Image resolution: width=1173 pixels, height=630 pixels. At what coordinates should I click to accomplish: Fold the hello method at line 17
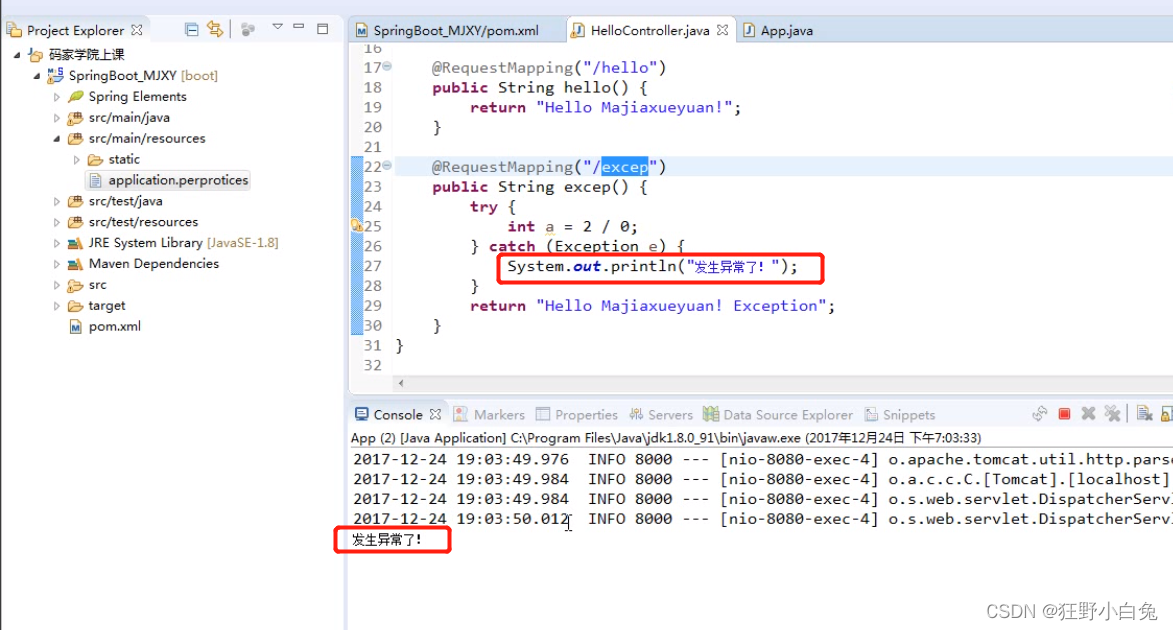(x=387, y=67)
